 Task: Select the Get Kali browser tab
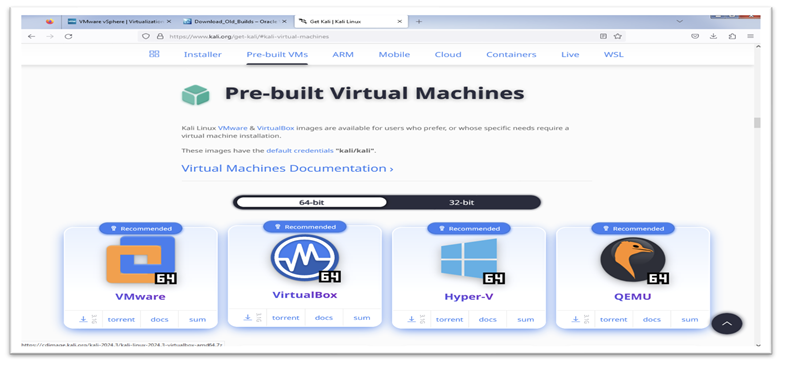tap(351, 21)
